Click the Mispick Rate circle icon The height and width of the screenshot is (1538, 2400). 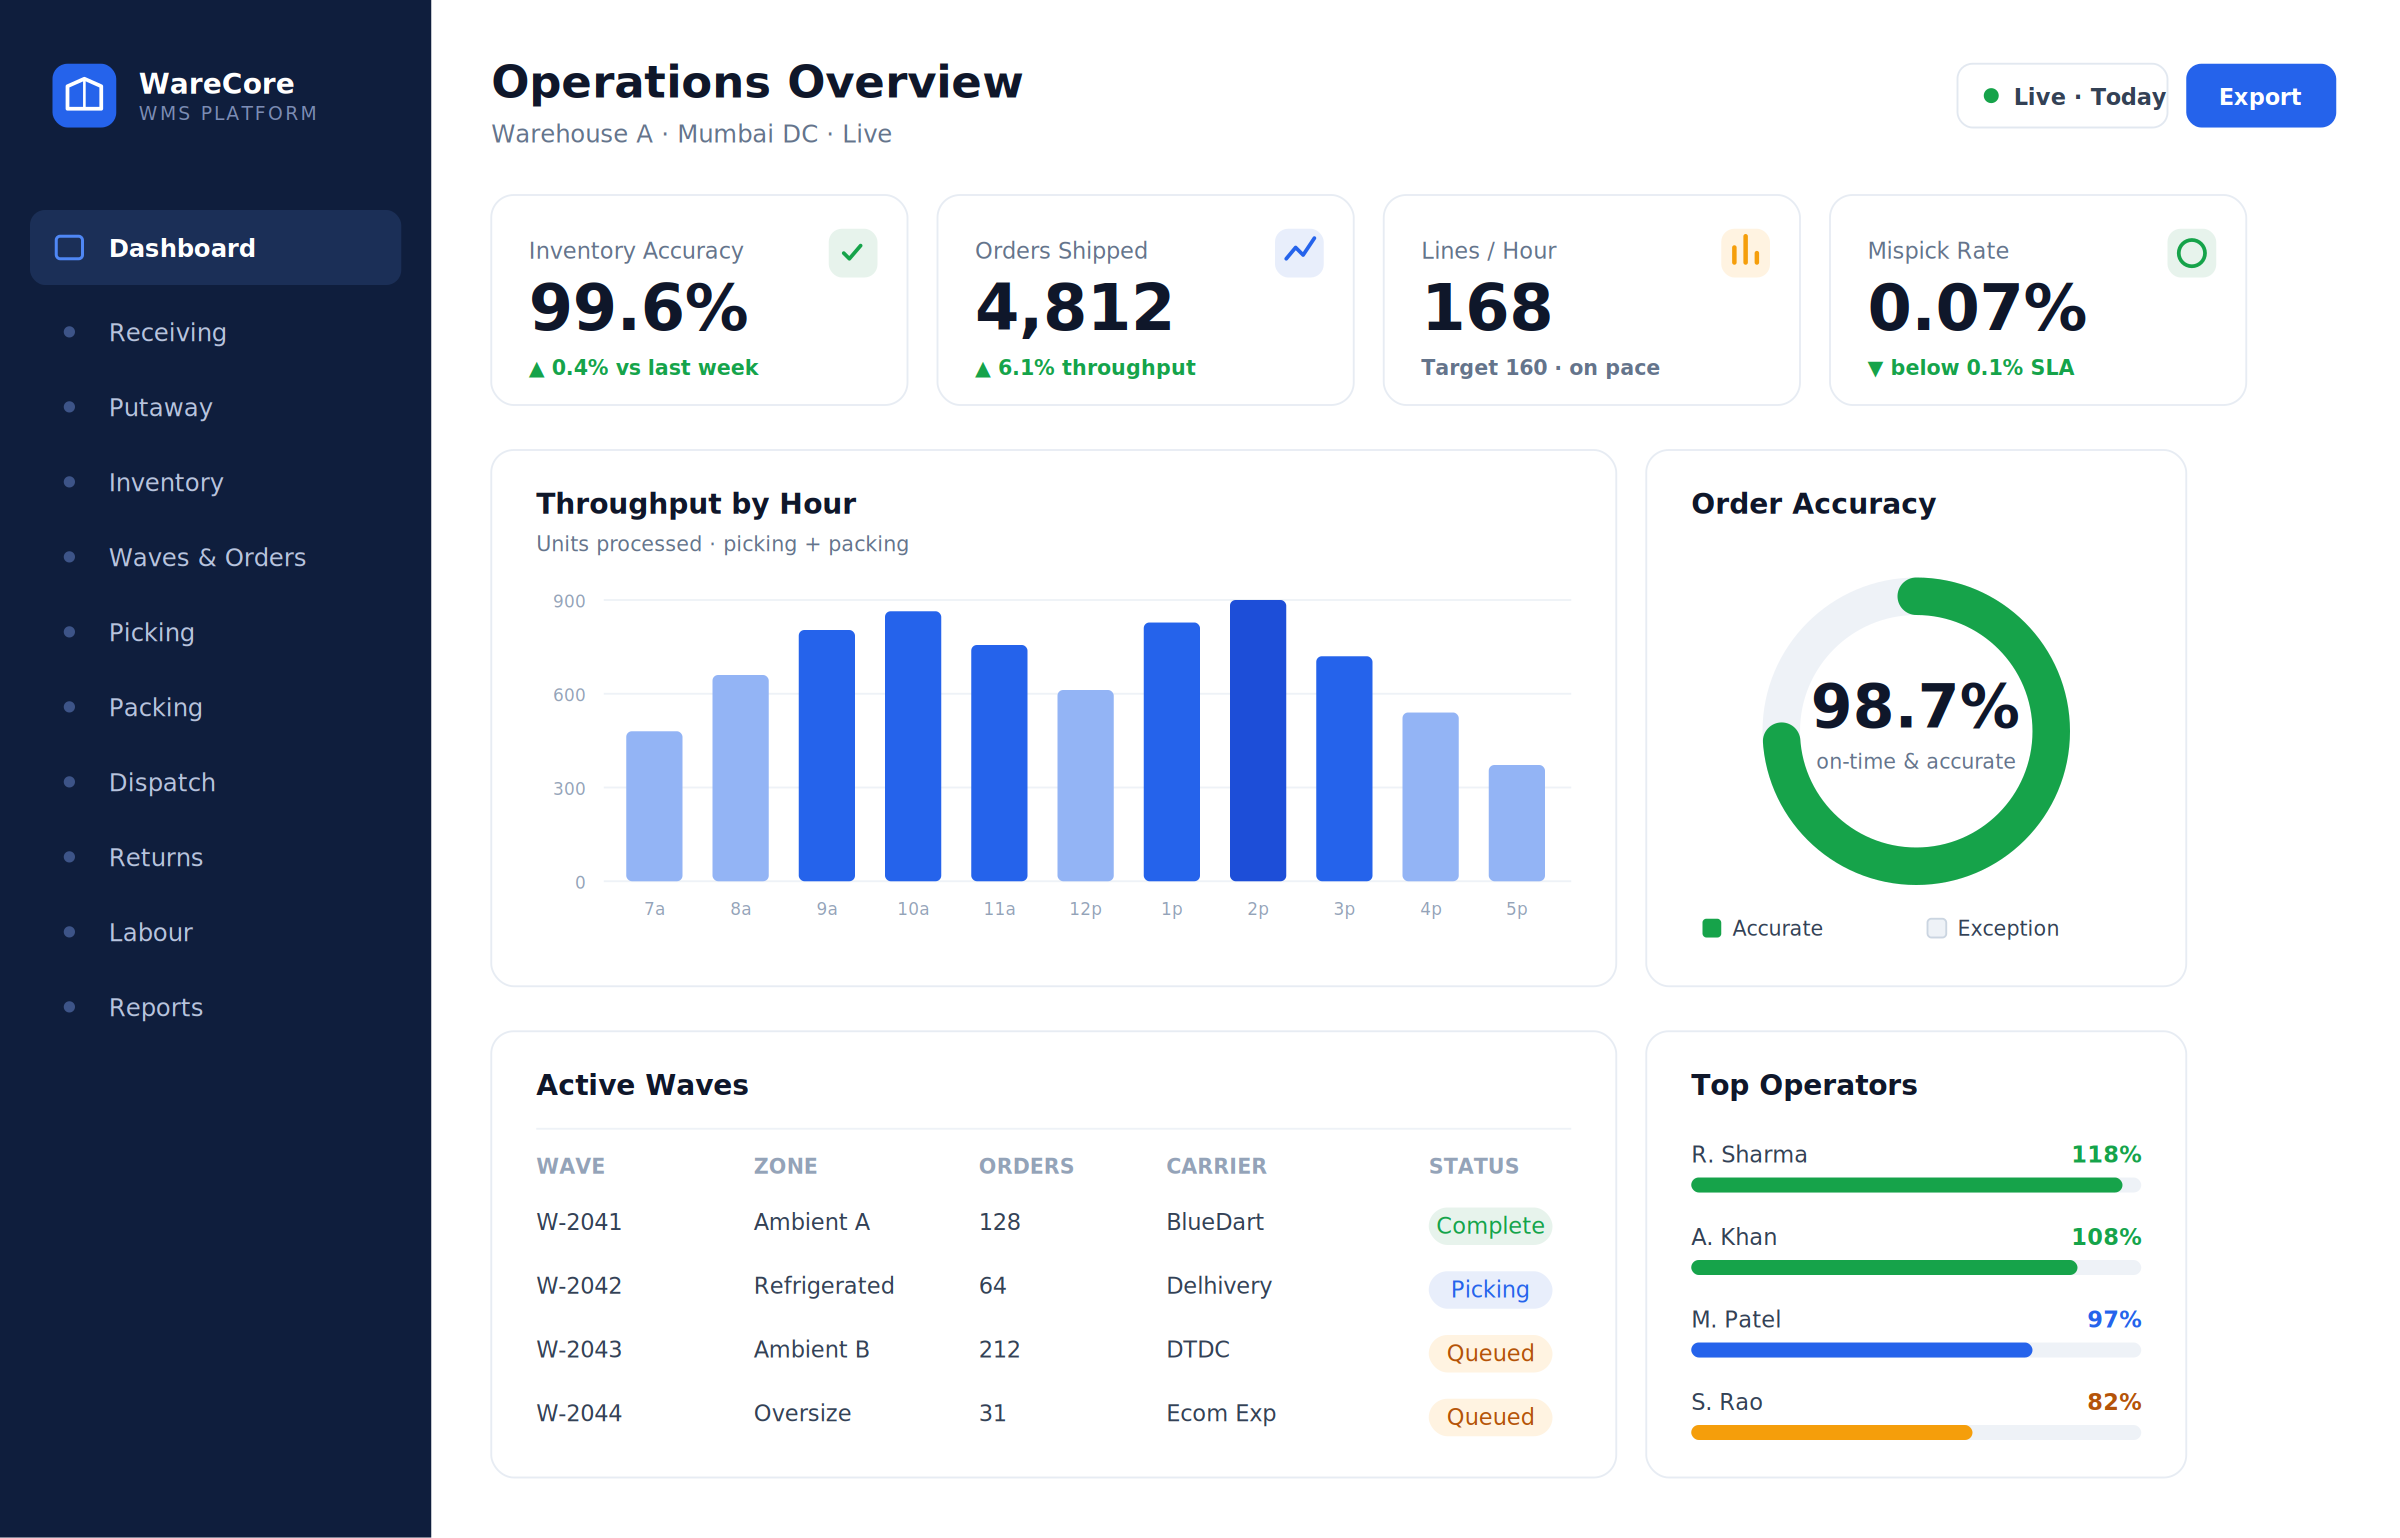[x=2191, y=253]
